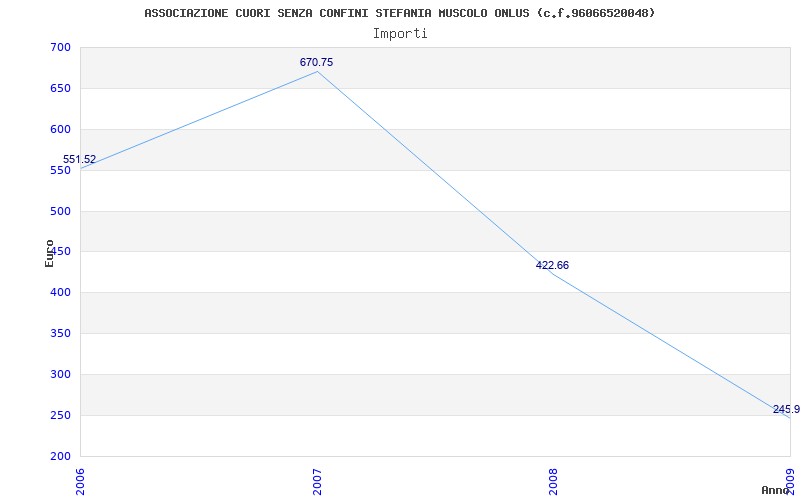Click the 200 y-axis tick label
Viewport: 800px width, 500px height.
coord(60,456)
